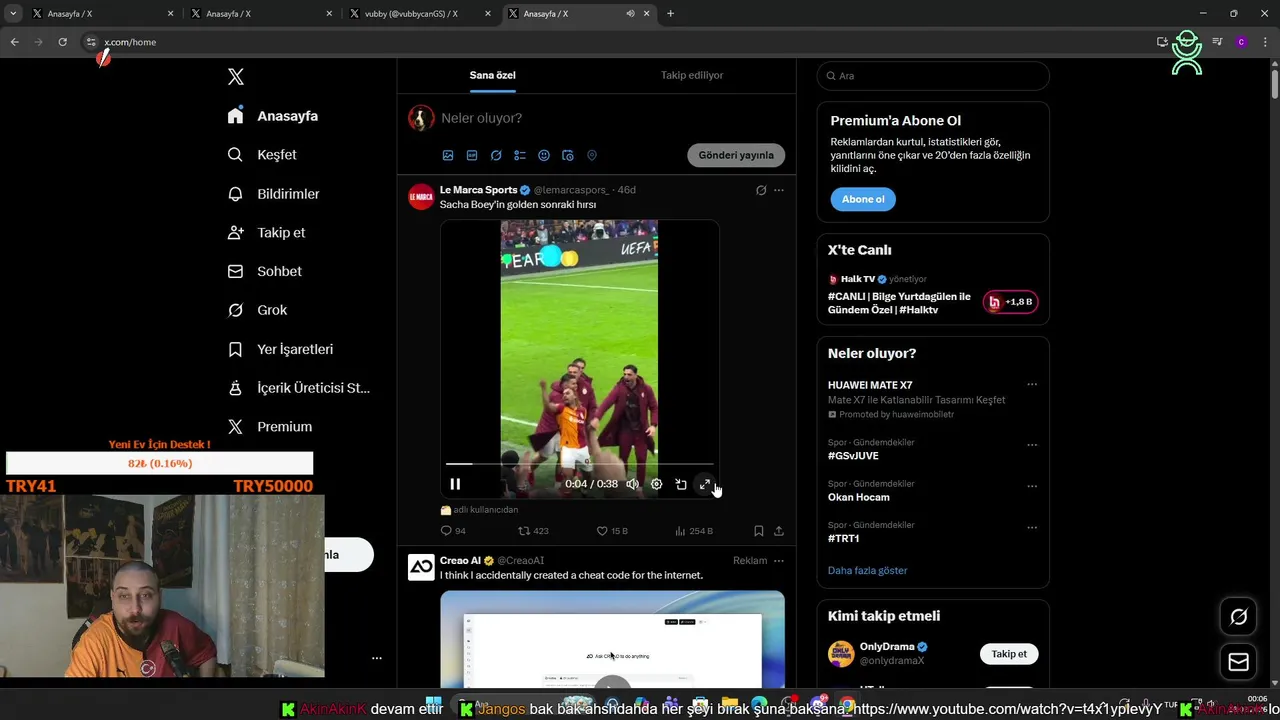The image size is (1280, 720).
Task: Open the Okan Hocam trending topic
Action: (x=858, y=497)
